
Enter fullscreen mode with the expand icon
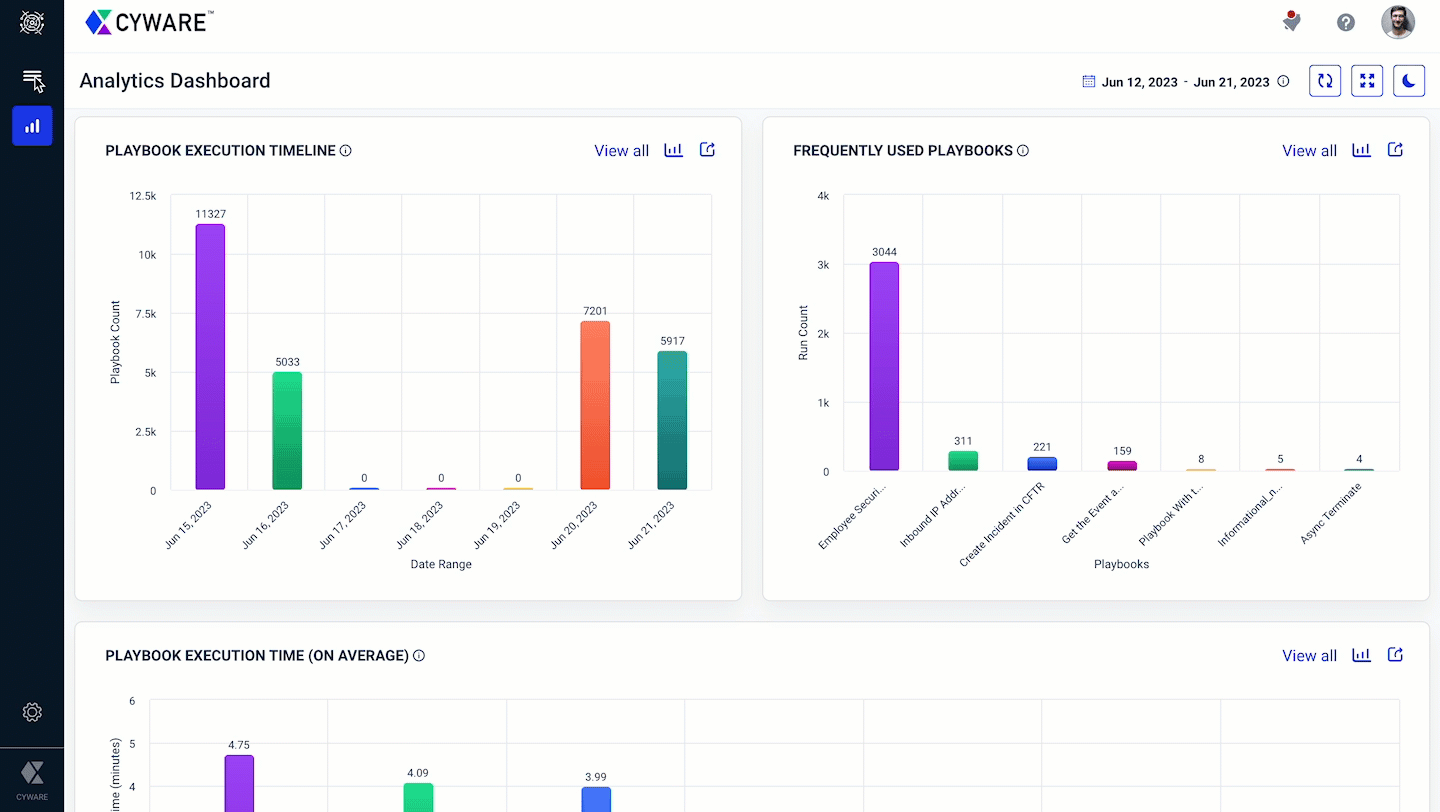pyautogui.click(x=1367, y=81)
